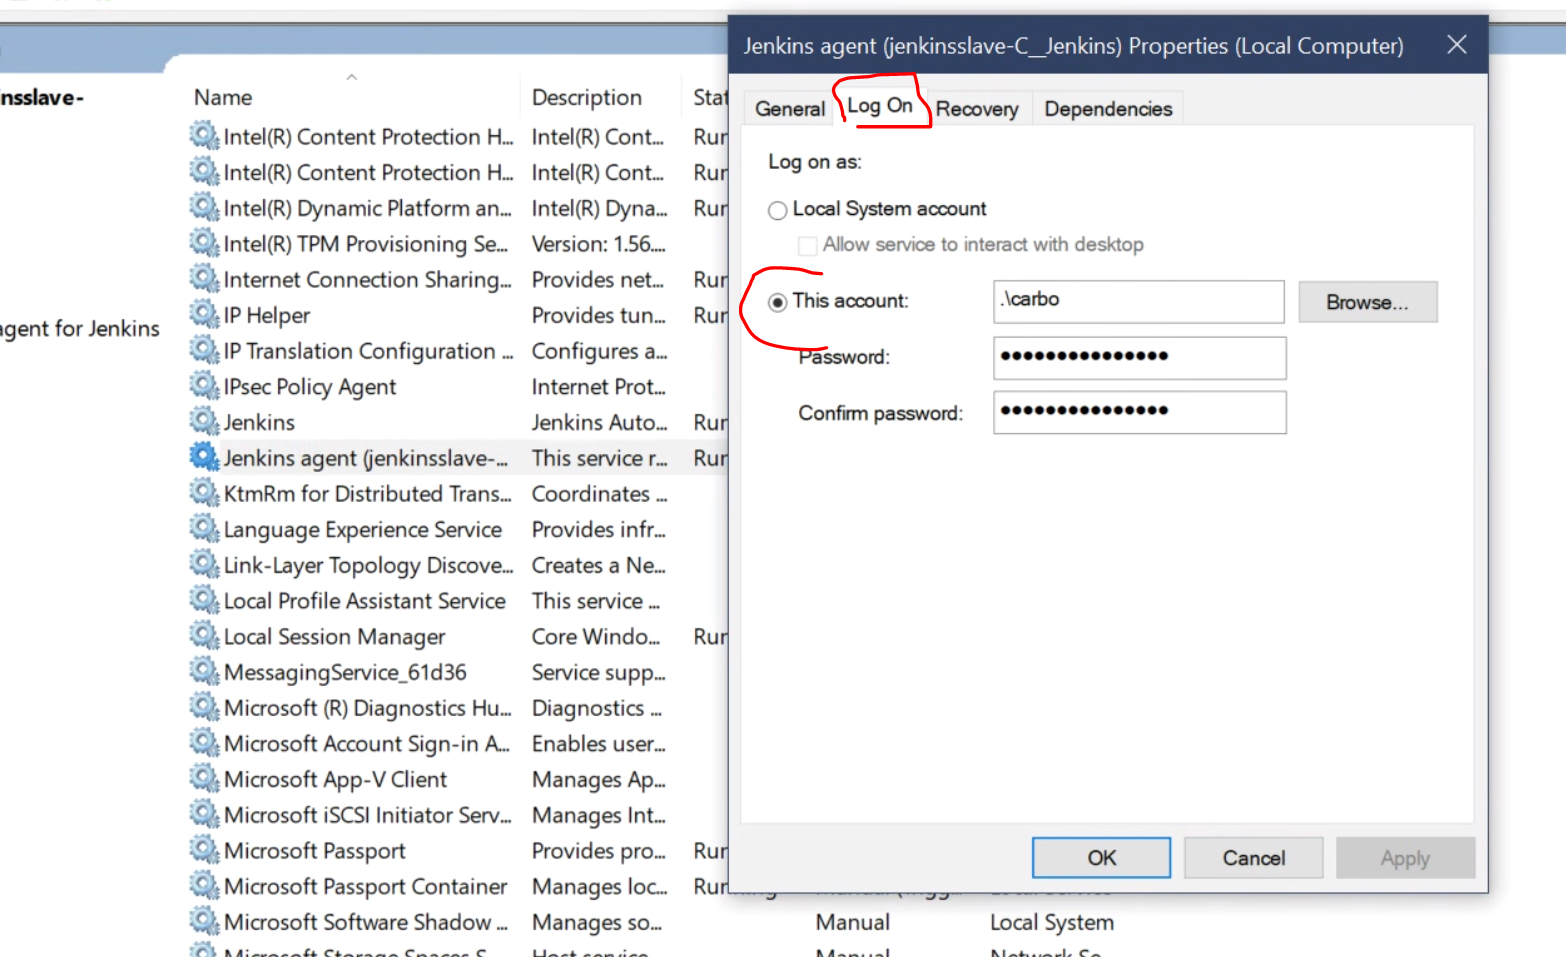
Task: Click the KtmRm for Distributed Transactions gear icon
Action: point(204,493)
